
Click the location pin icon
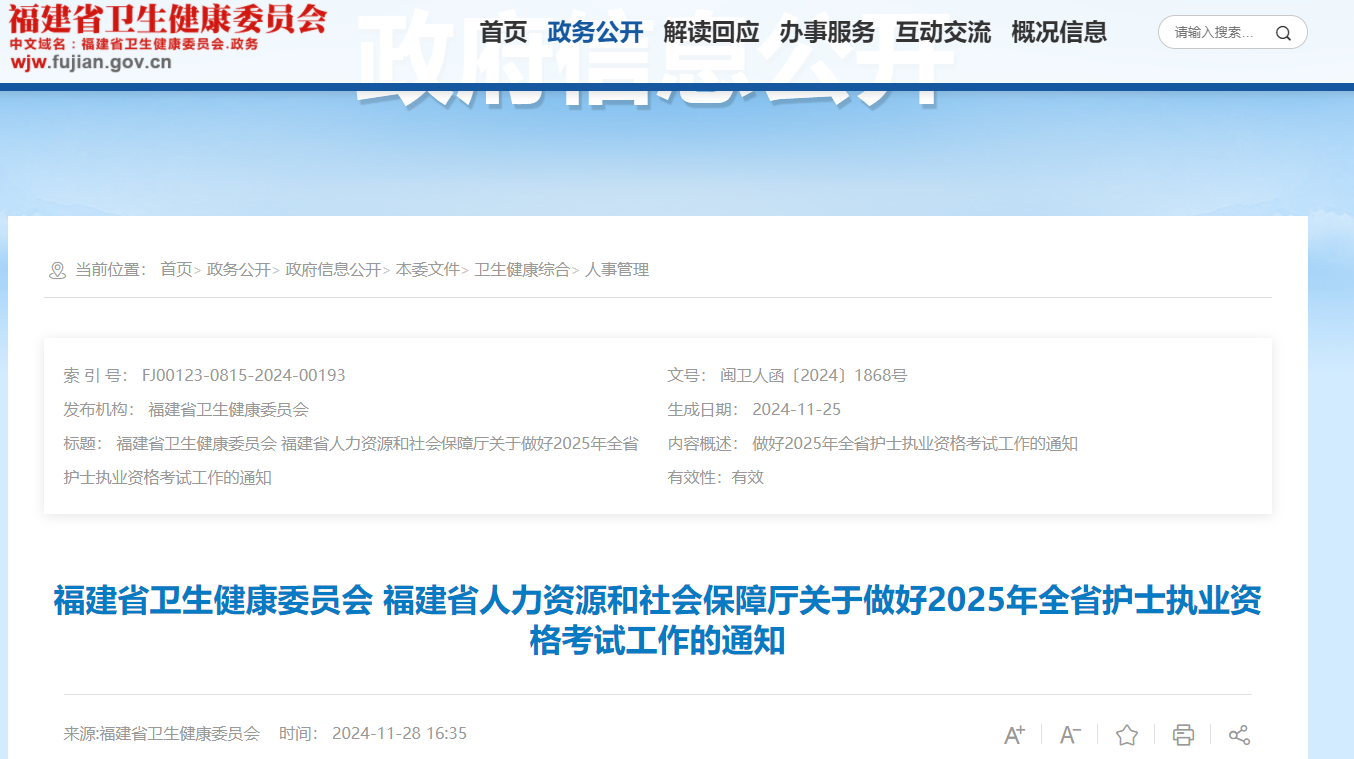pos(57,270)
